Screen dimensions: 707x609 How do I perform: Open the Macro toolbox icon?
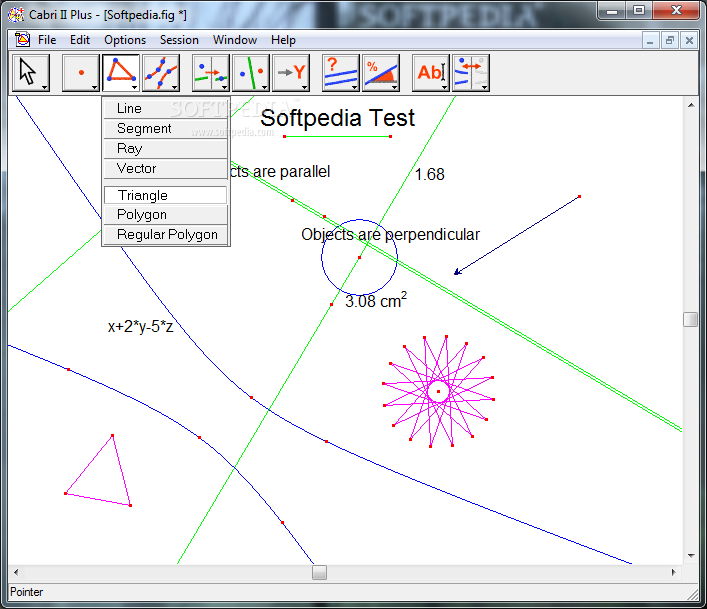pos(291,72)
